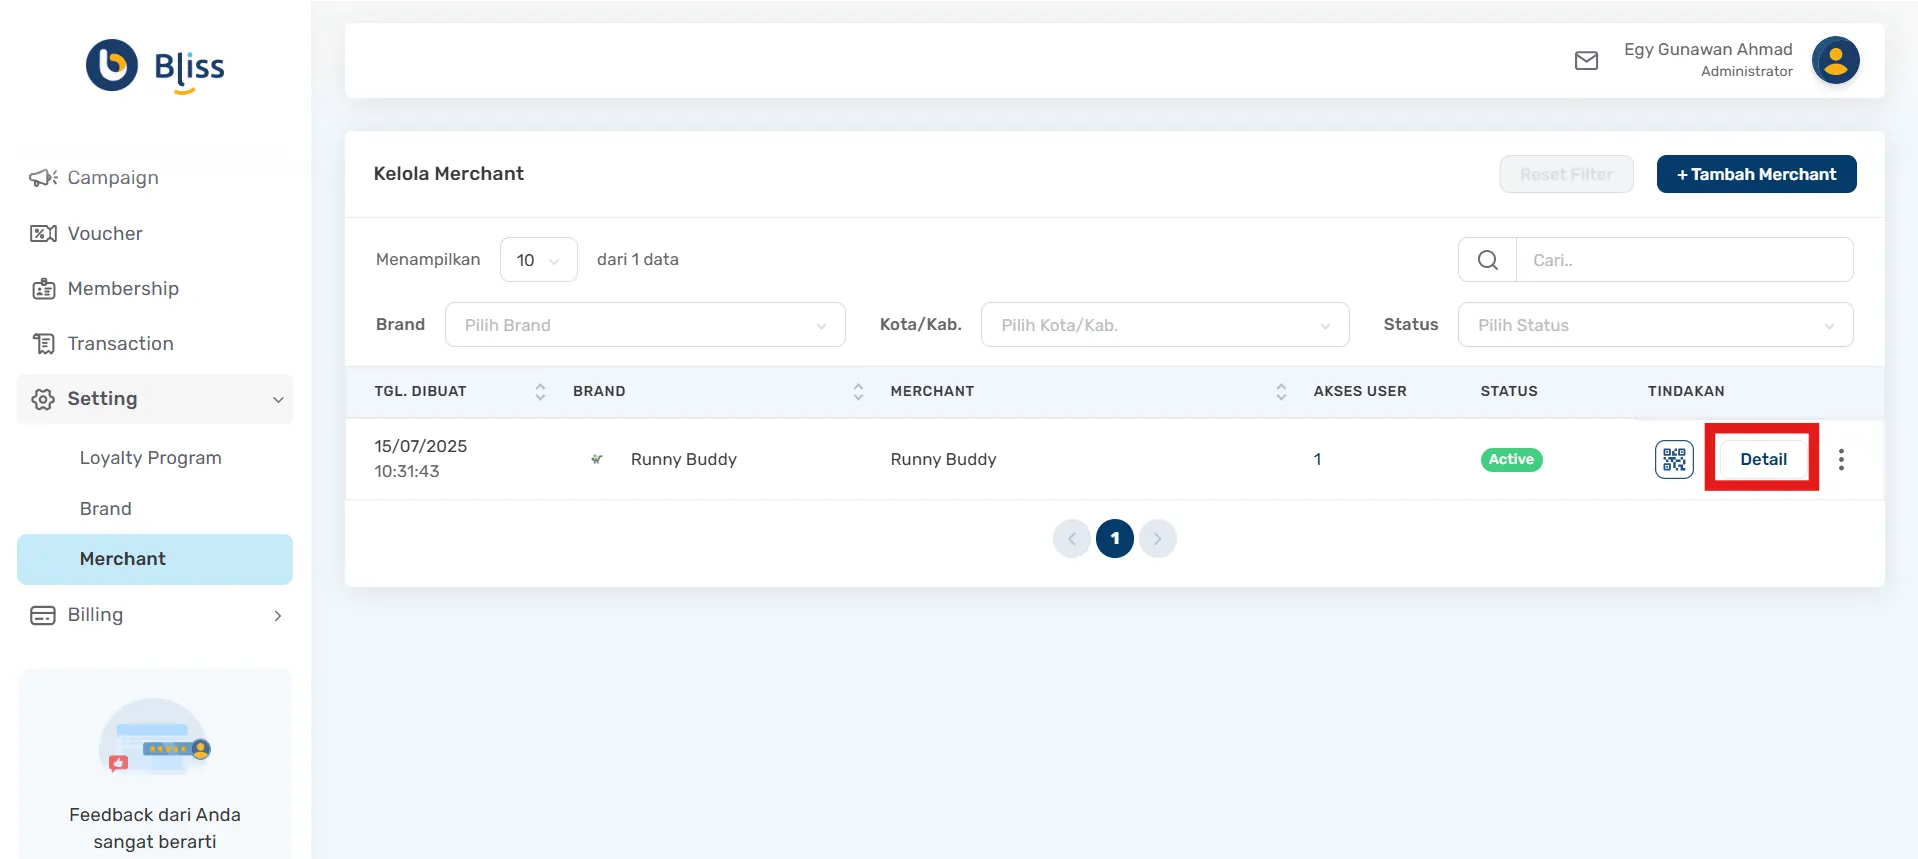Open the mail envelope icon

pyautogui.click(x=1586, y=61)
